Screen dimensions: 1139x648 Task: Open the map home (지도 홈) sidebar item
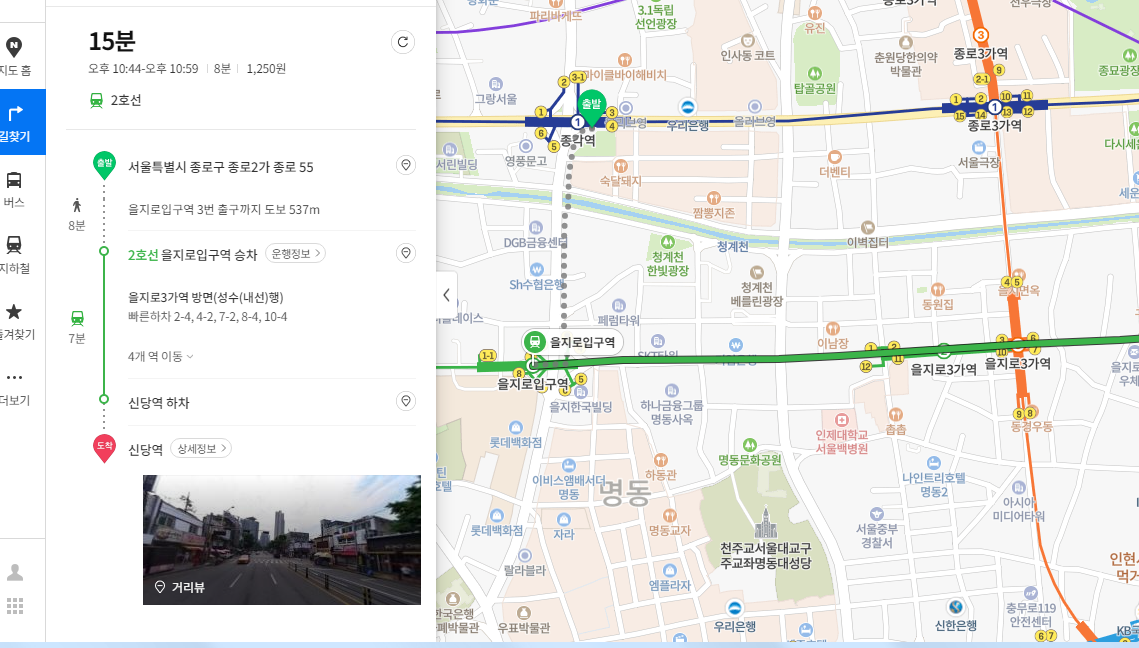[15, 57]
